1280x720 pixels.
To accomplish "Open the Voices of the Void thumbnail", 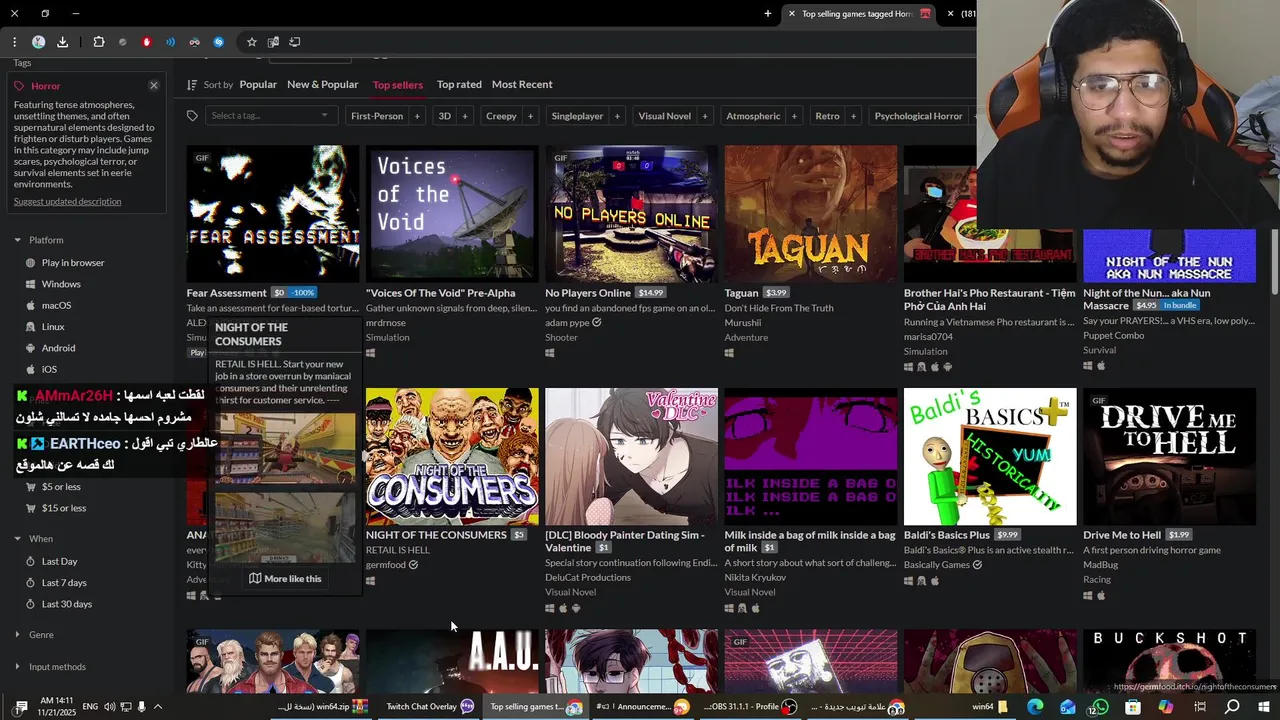I will 452,214.
